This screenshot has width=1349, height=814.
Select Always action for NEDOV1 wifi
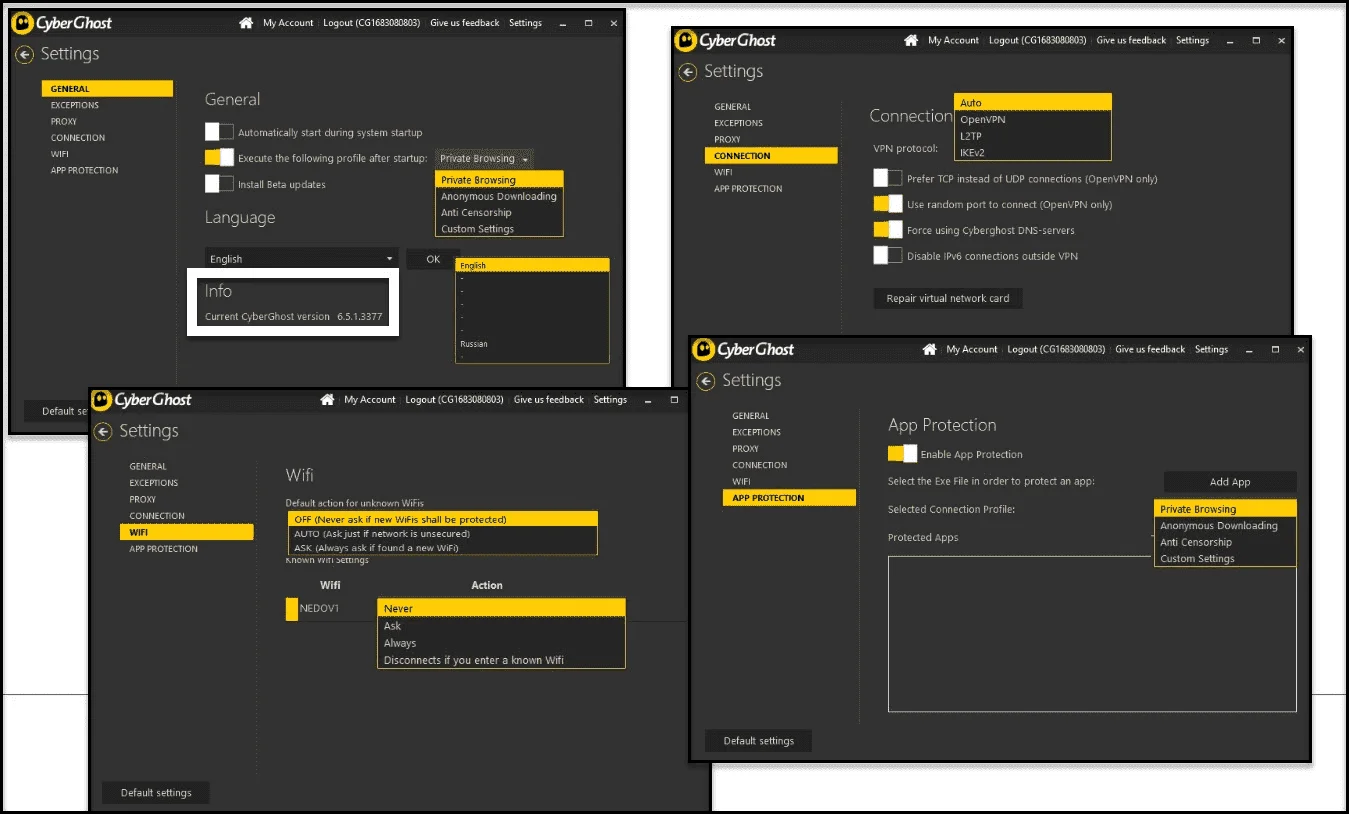tap(501, 643)
